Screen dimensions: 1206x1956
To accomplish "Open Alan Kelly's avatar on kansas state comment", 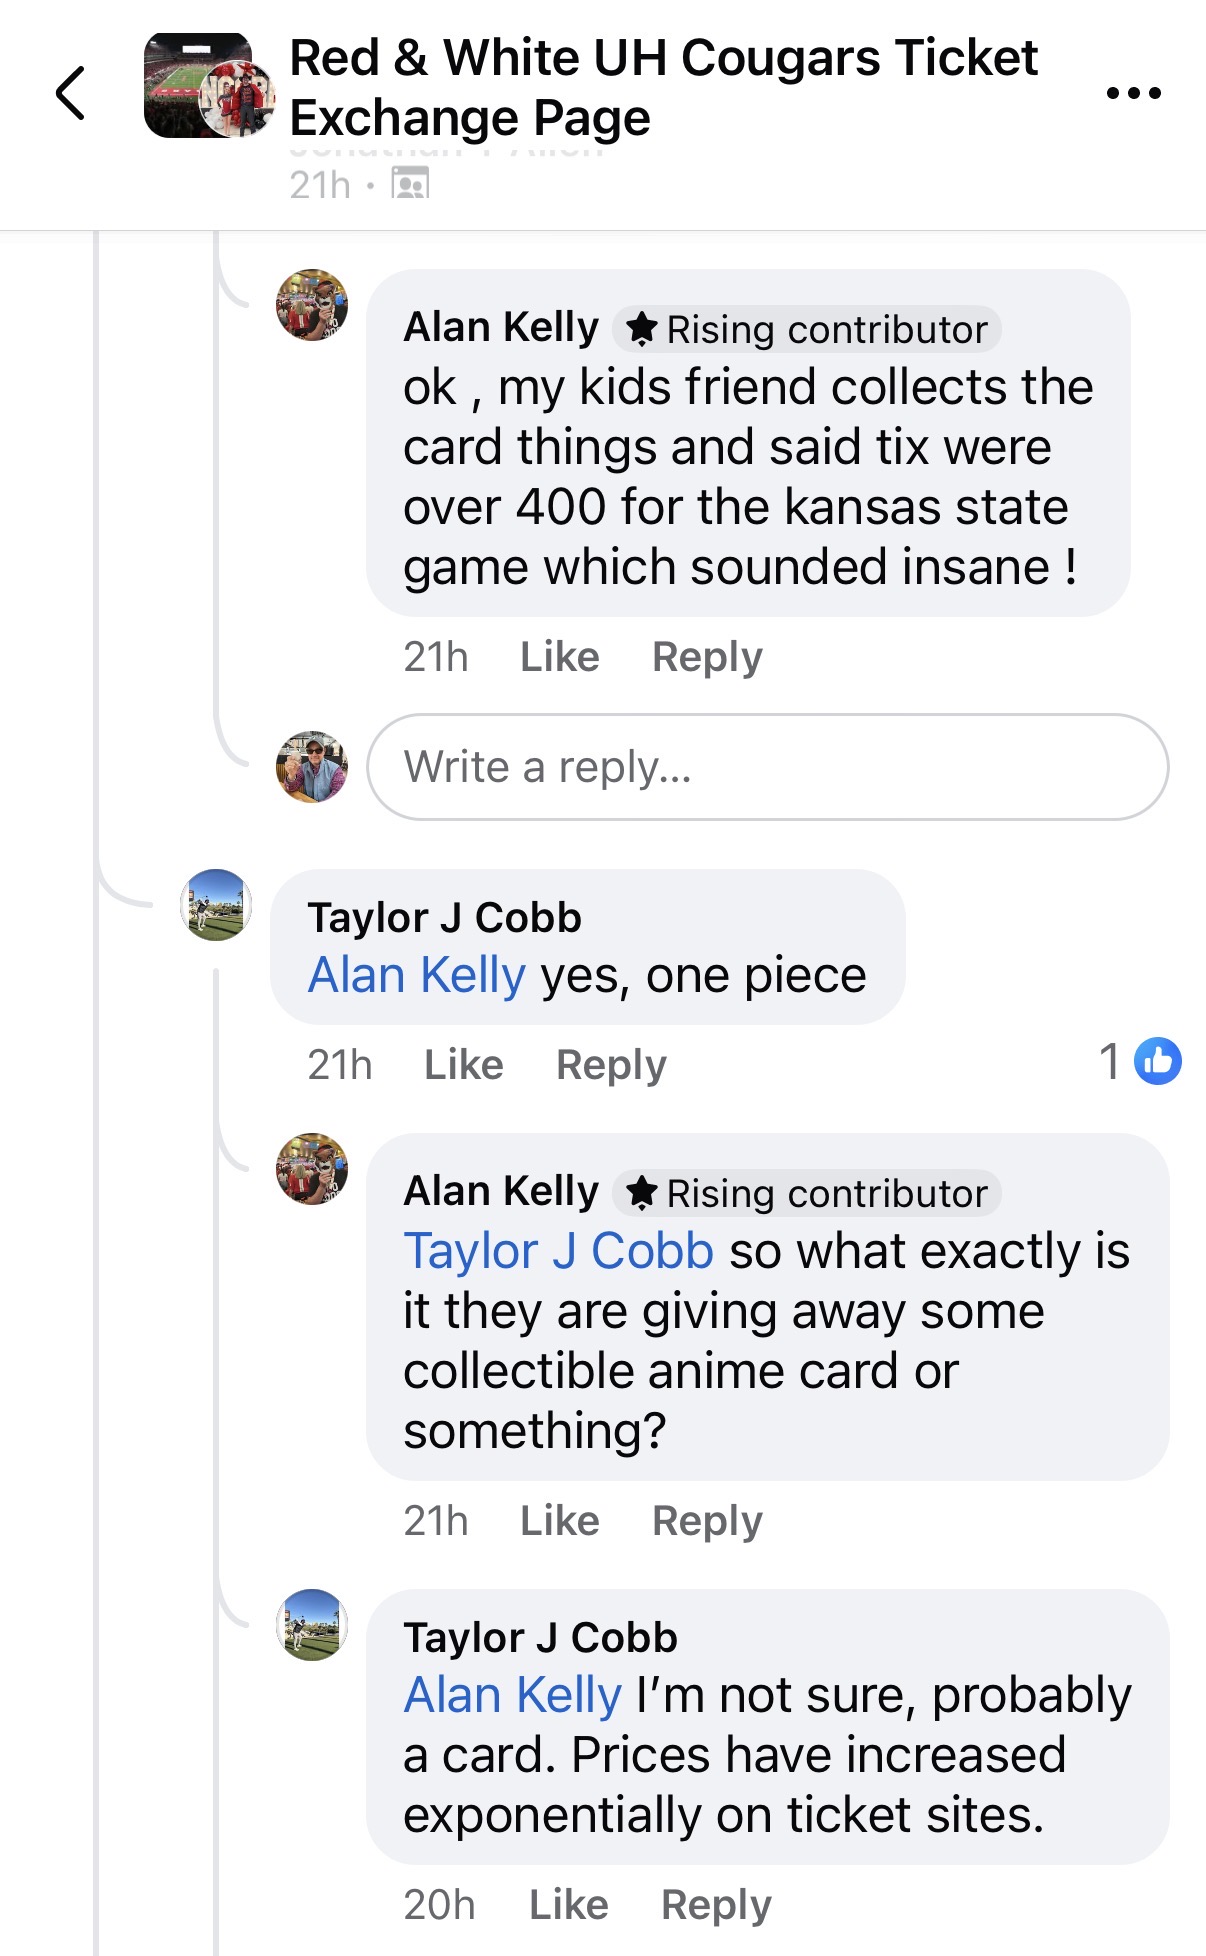I will 312,305.
